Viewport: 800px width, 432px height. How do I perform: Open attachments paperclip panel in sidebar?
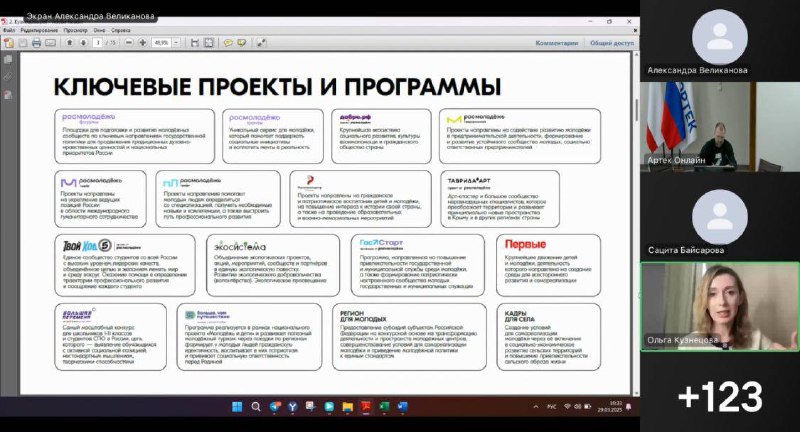pos(8,77)
